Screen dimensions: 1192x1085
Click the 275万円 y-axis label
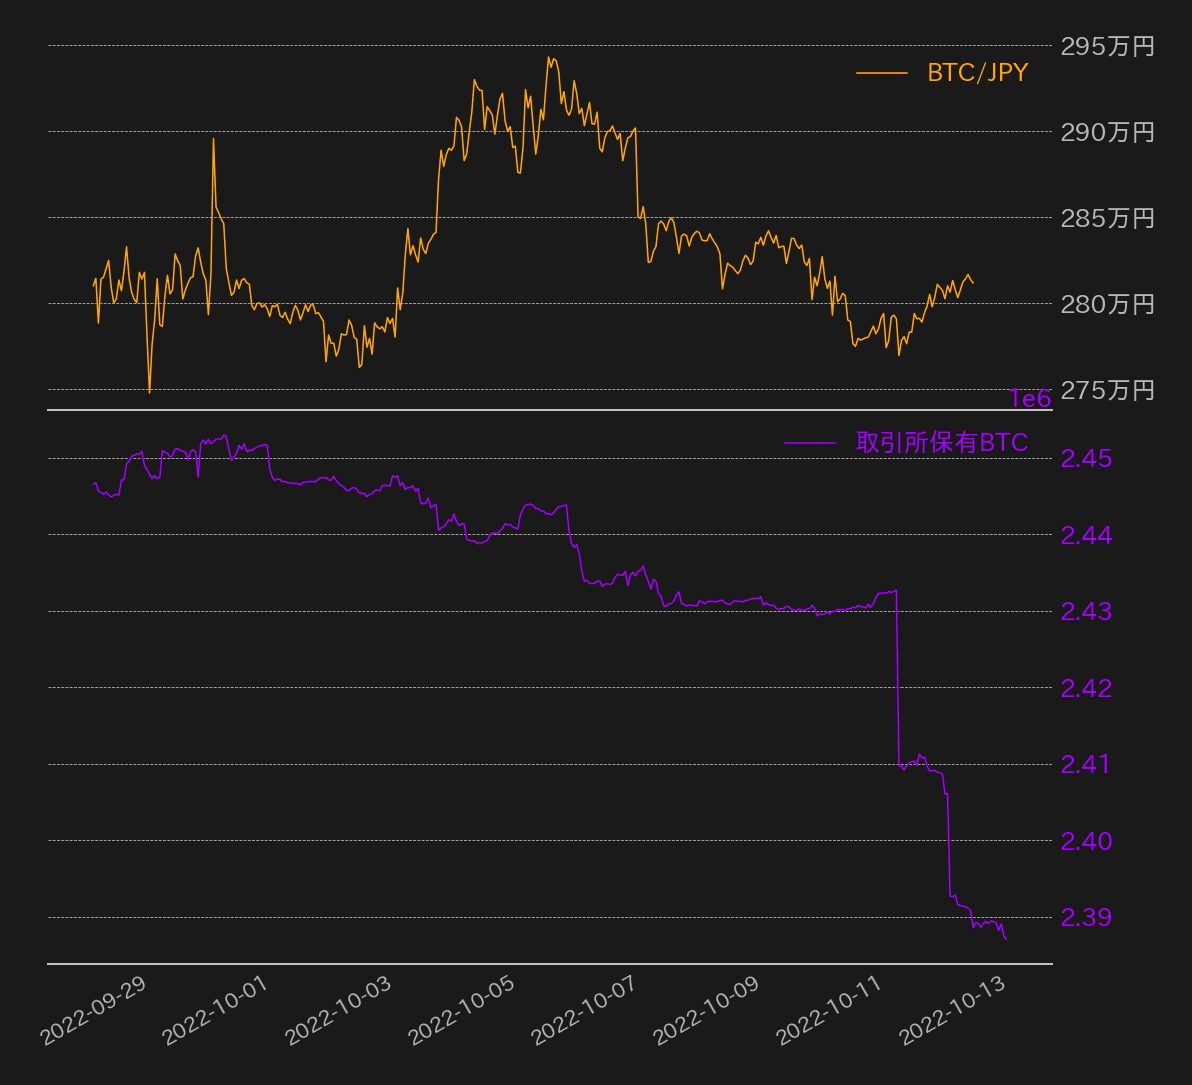pos(1107,390)
